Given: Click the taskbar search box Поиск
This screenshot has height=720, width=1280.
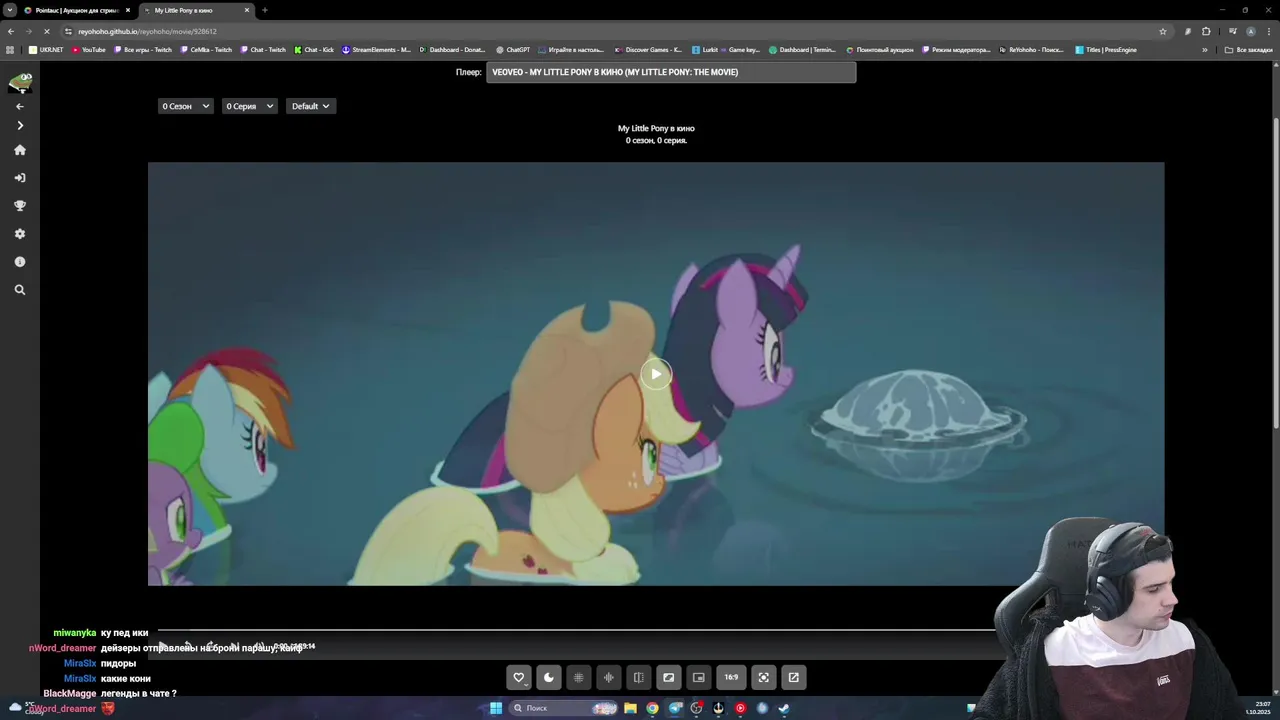Looking at the screenshot, I should point(564,708).
